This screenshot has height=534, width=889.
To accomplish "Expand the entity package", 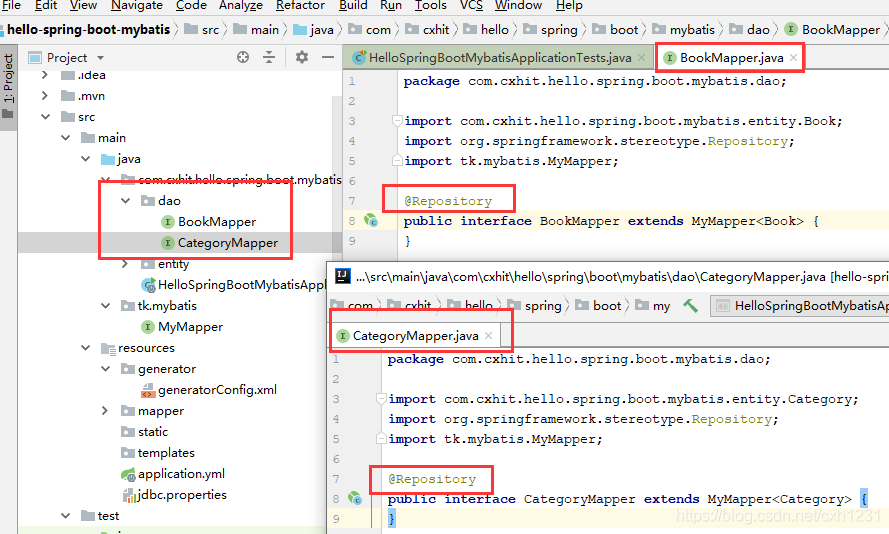I will 125,264.
